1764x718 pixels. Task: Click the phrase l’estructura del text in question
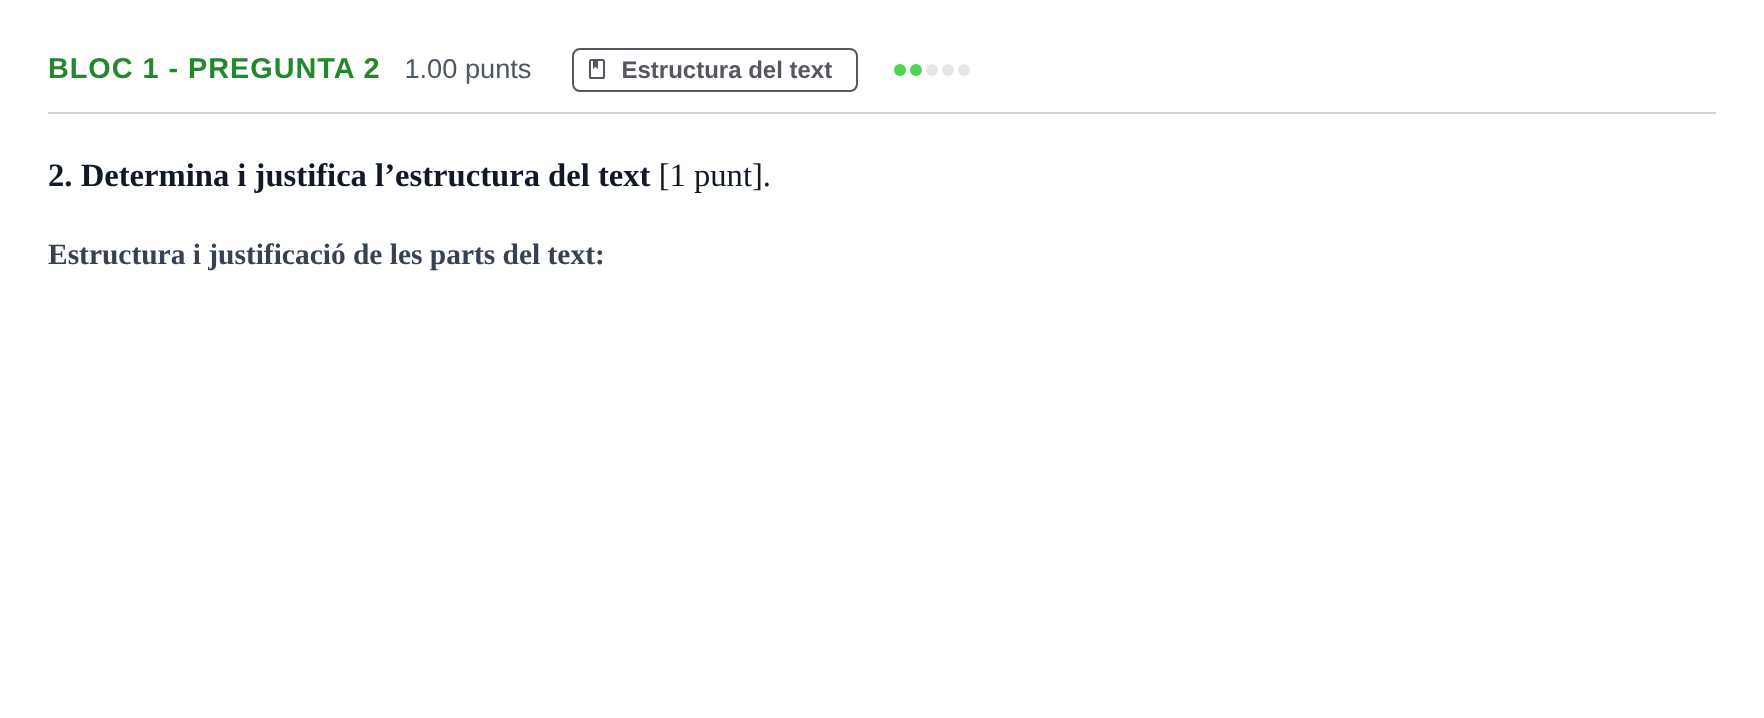coord(512,176)
